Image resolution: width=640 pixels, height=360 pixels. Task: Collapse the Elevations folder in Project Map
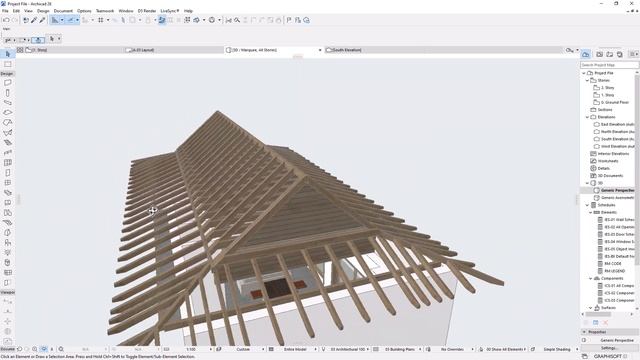(x=587, y=117)
